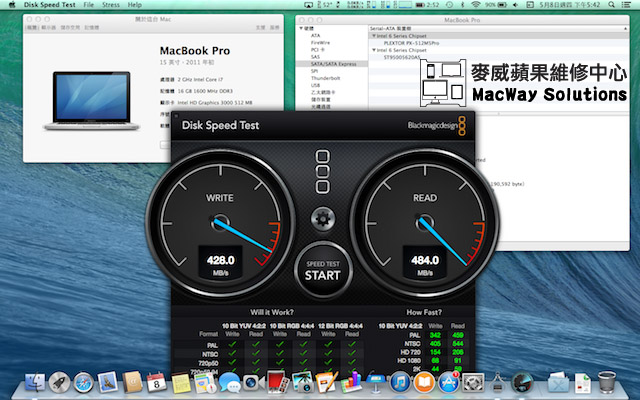Click the Blackmagicdesign logo

click(436, 125)
